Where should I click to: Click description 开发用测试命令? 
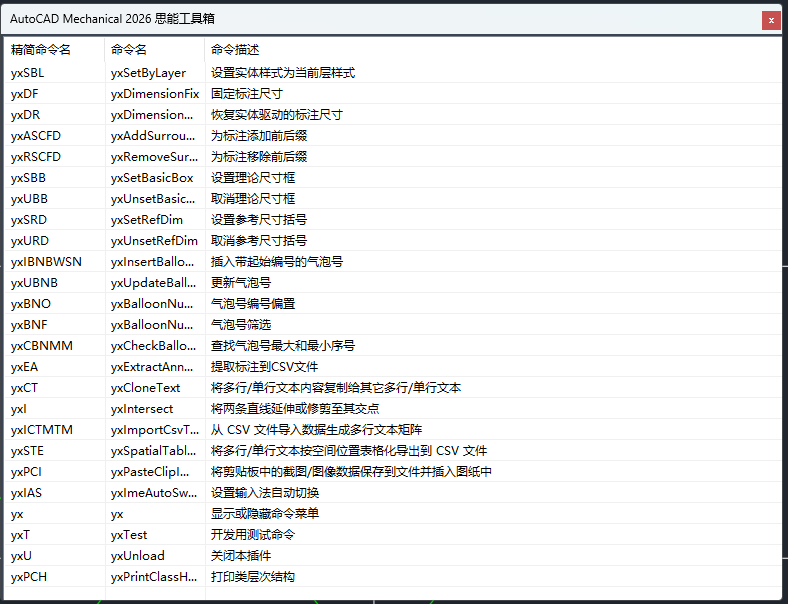coord(253,535)
